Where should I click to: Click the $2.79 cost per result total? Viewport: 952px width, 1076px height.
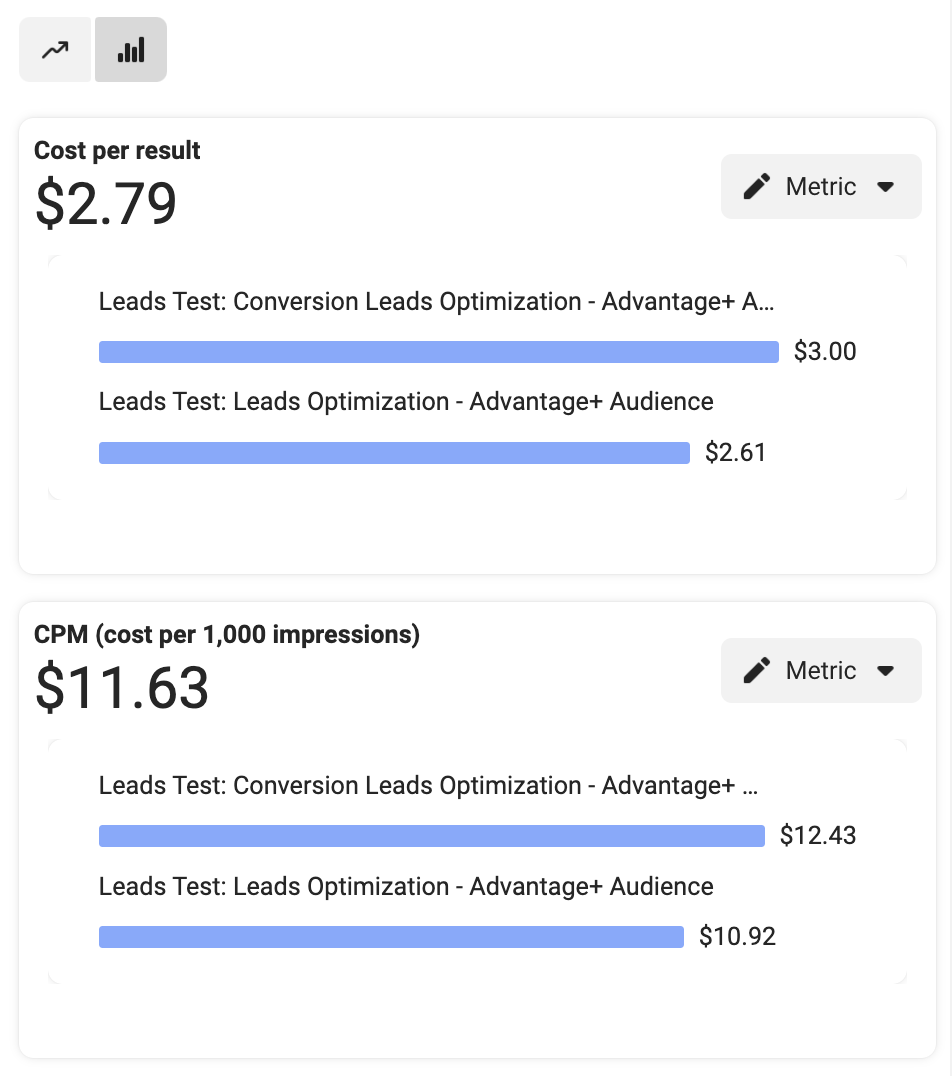[106, 204]
